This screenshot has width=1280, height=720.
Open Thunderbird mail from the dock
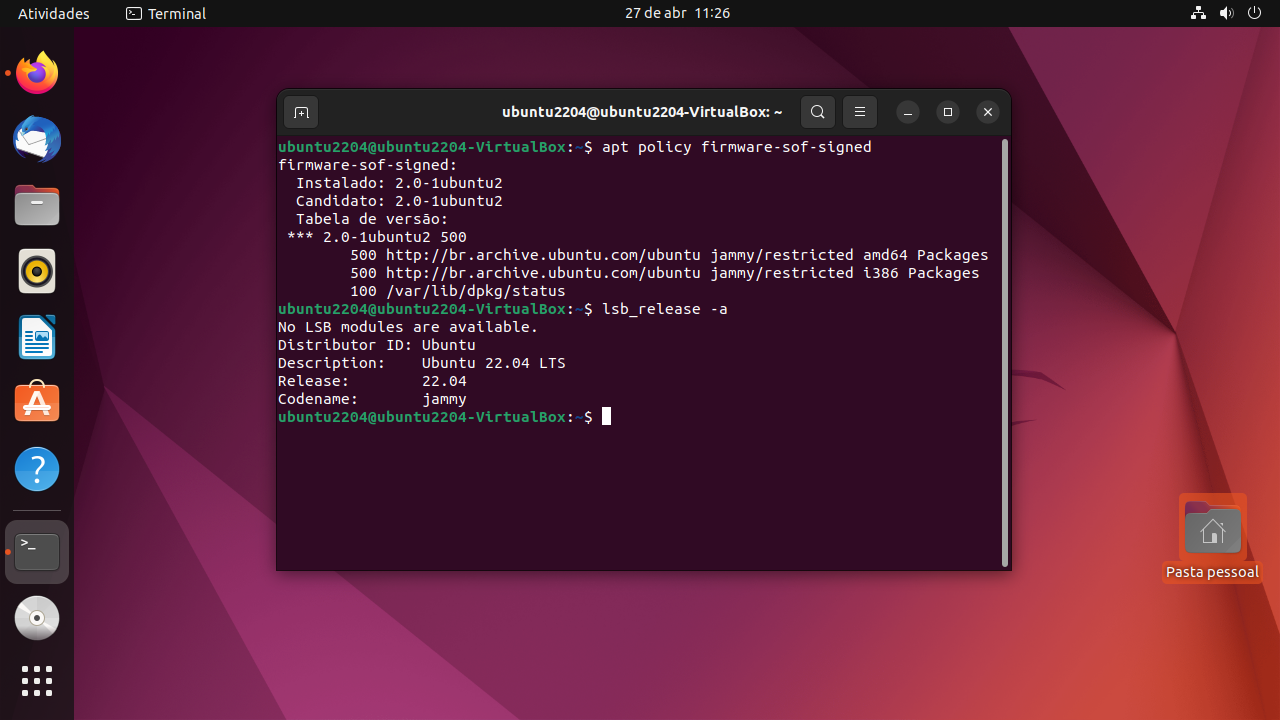pos(37,139)
